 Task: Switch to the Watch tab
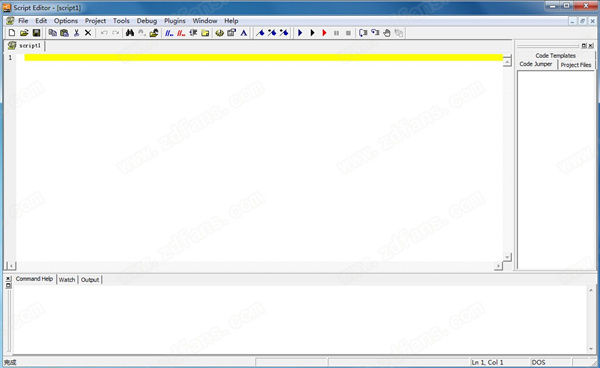point(67,280)
